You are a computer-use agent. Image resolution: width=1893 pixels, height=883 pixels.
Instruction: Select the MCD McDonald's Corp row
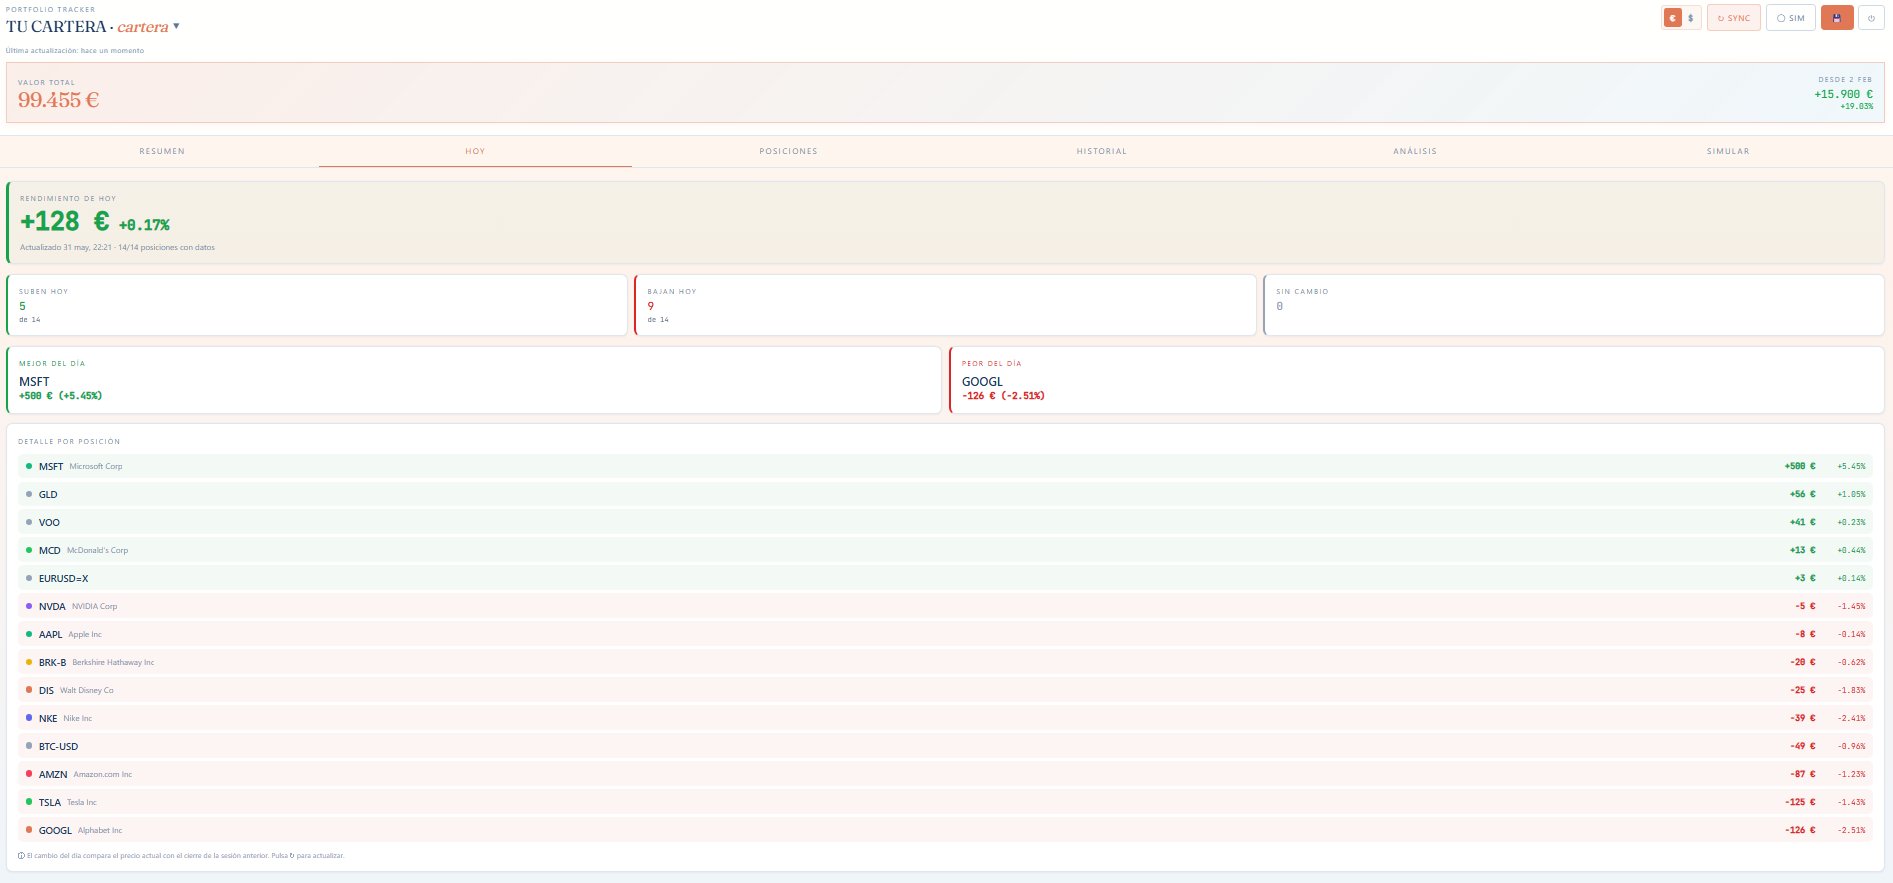(x=945, y=550)
